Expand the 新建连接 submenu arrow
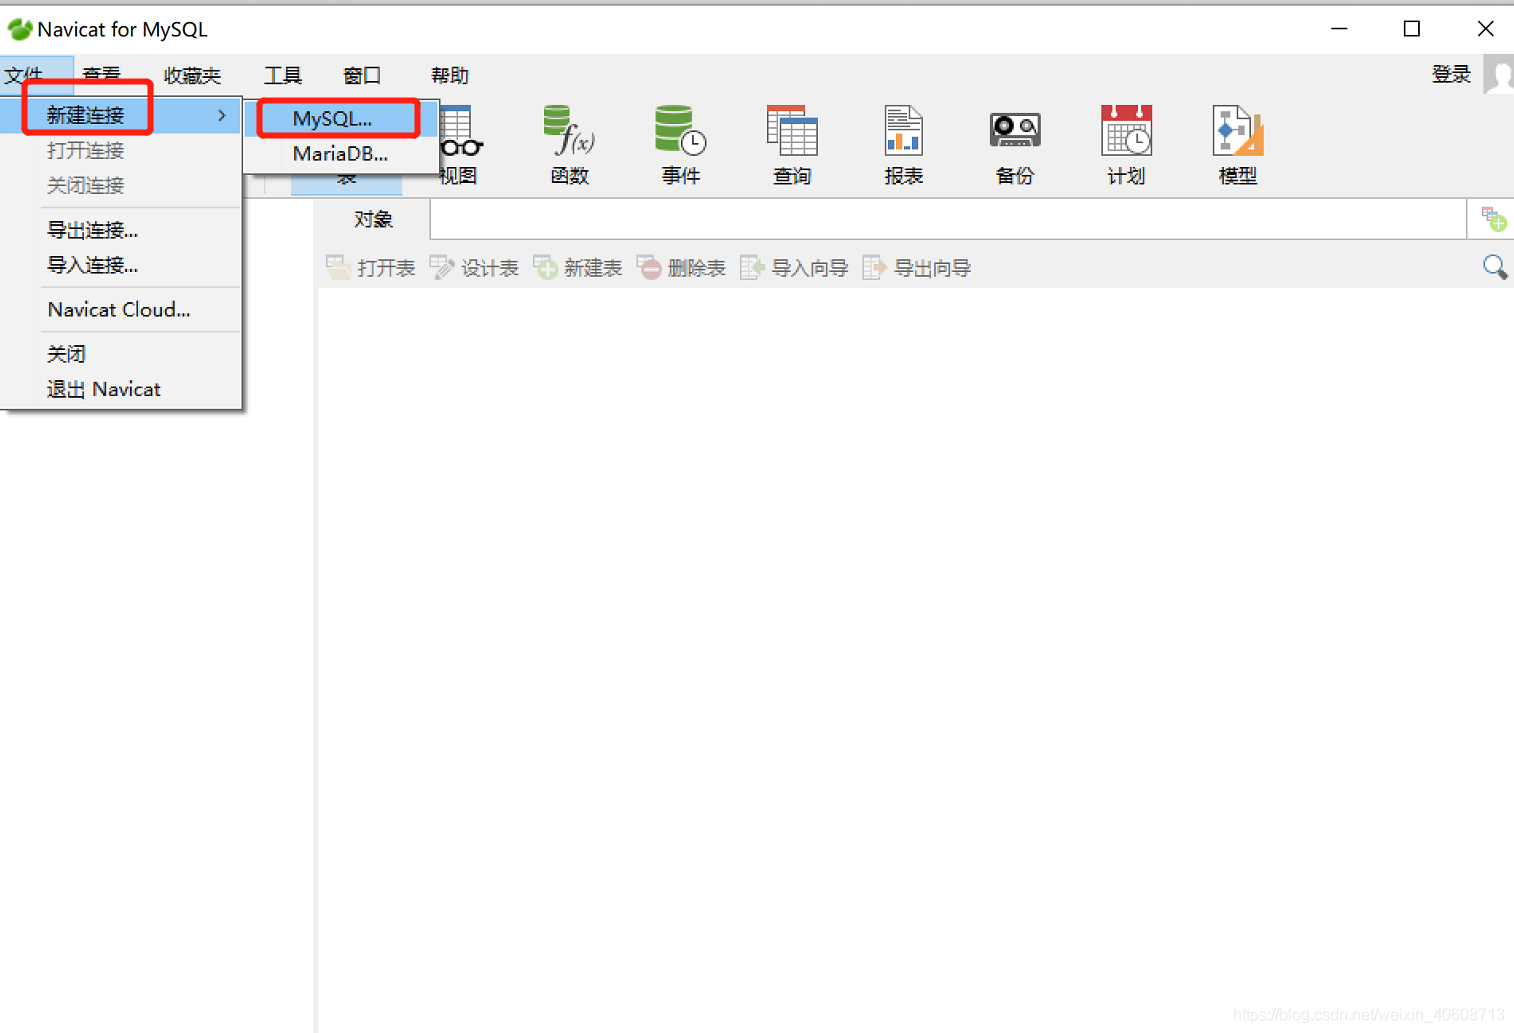The width and height of the screenshot is (1514, 1033). click(222, 115)
